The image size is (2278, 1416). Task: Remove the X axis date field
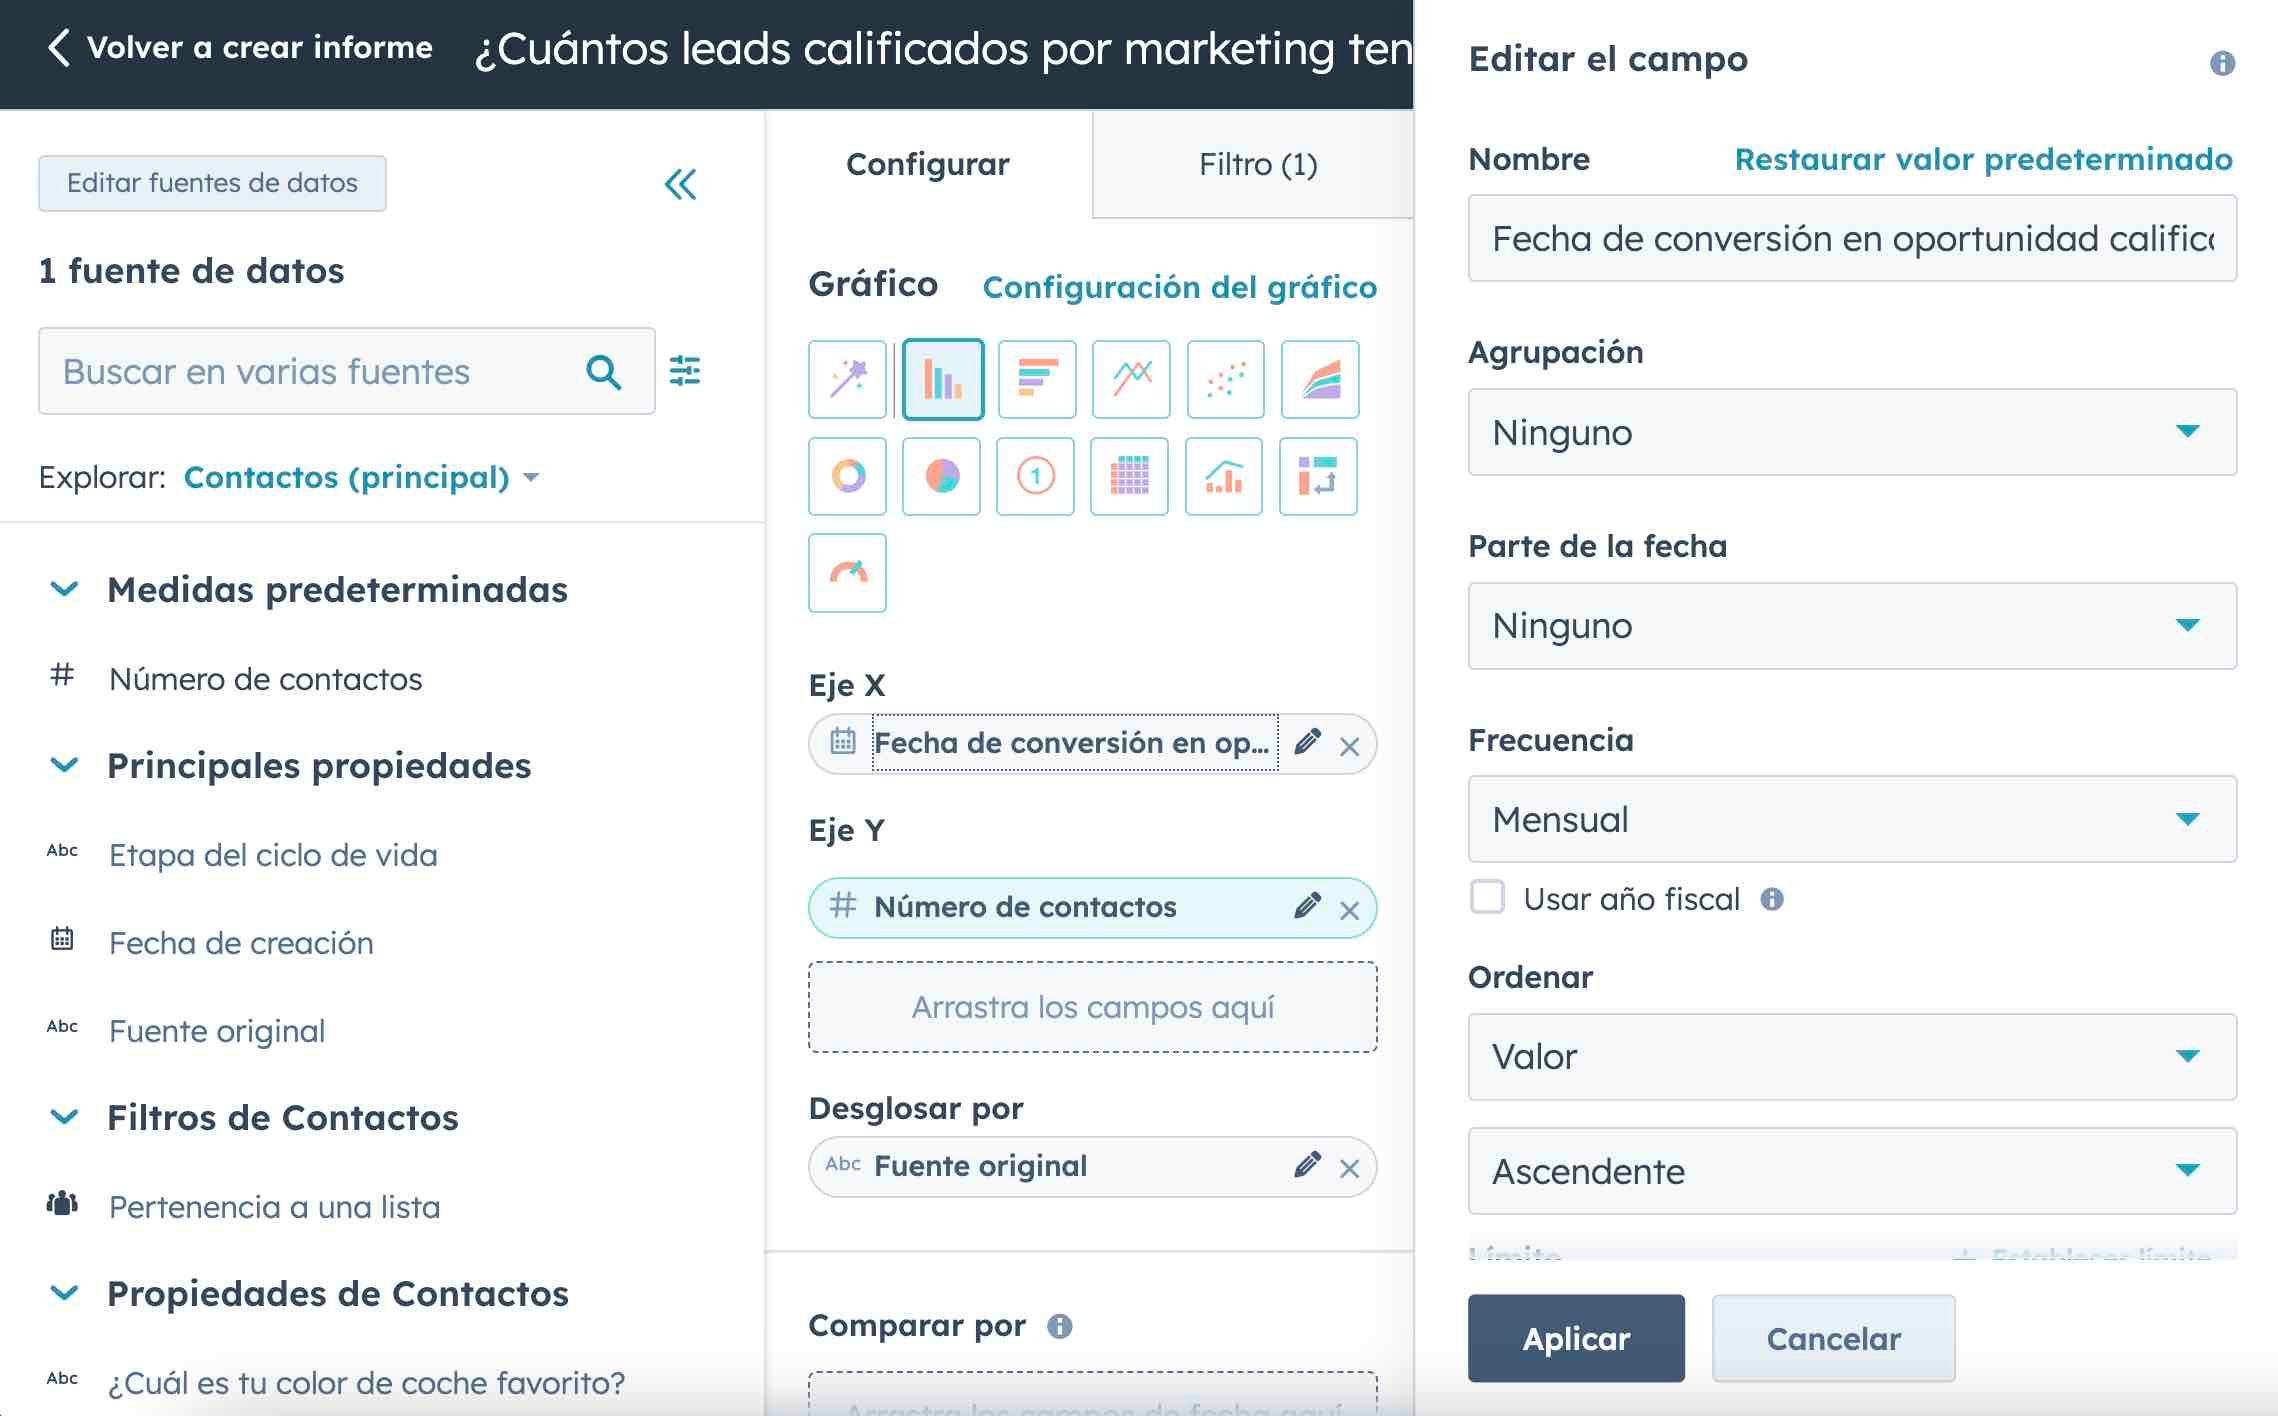(x=1349, y=746)
